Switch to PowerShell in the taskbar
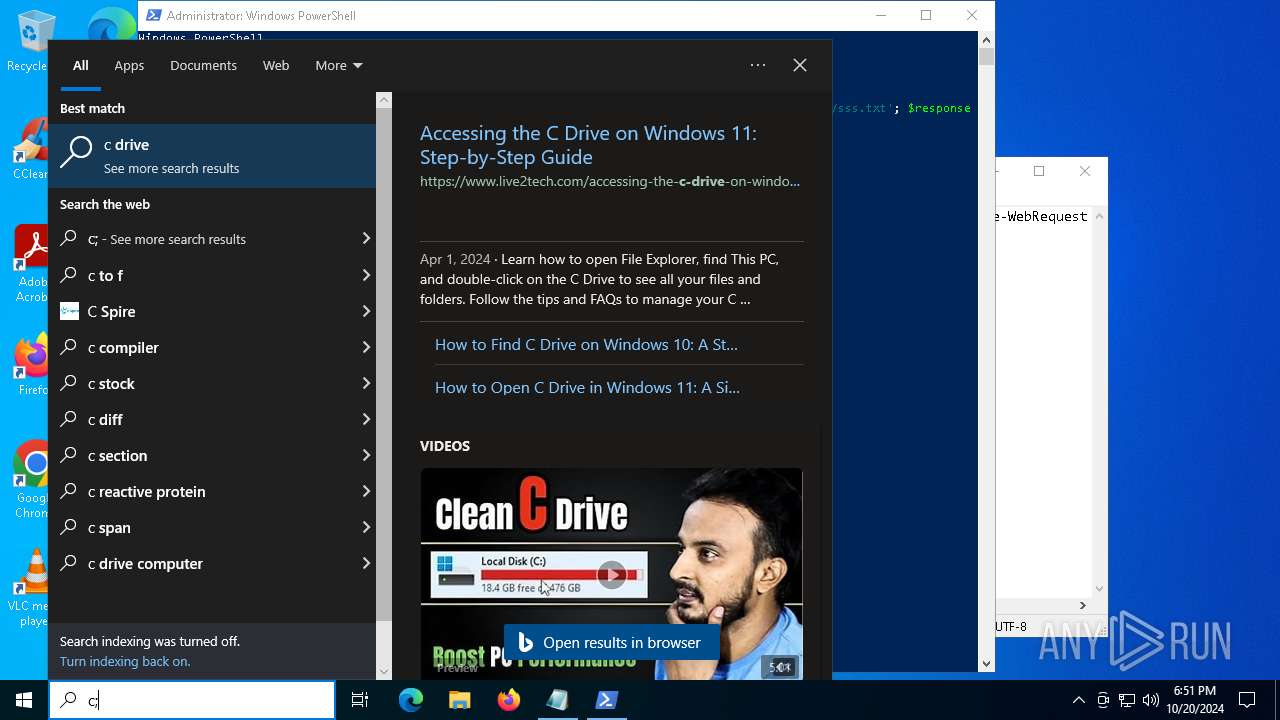Screen dimensions: 1280x720 pyautogui.click(x=607, y=700)
